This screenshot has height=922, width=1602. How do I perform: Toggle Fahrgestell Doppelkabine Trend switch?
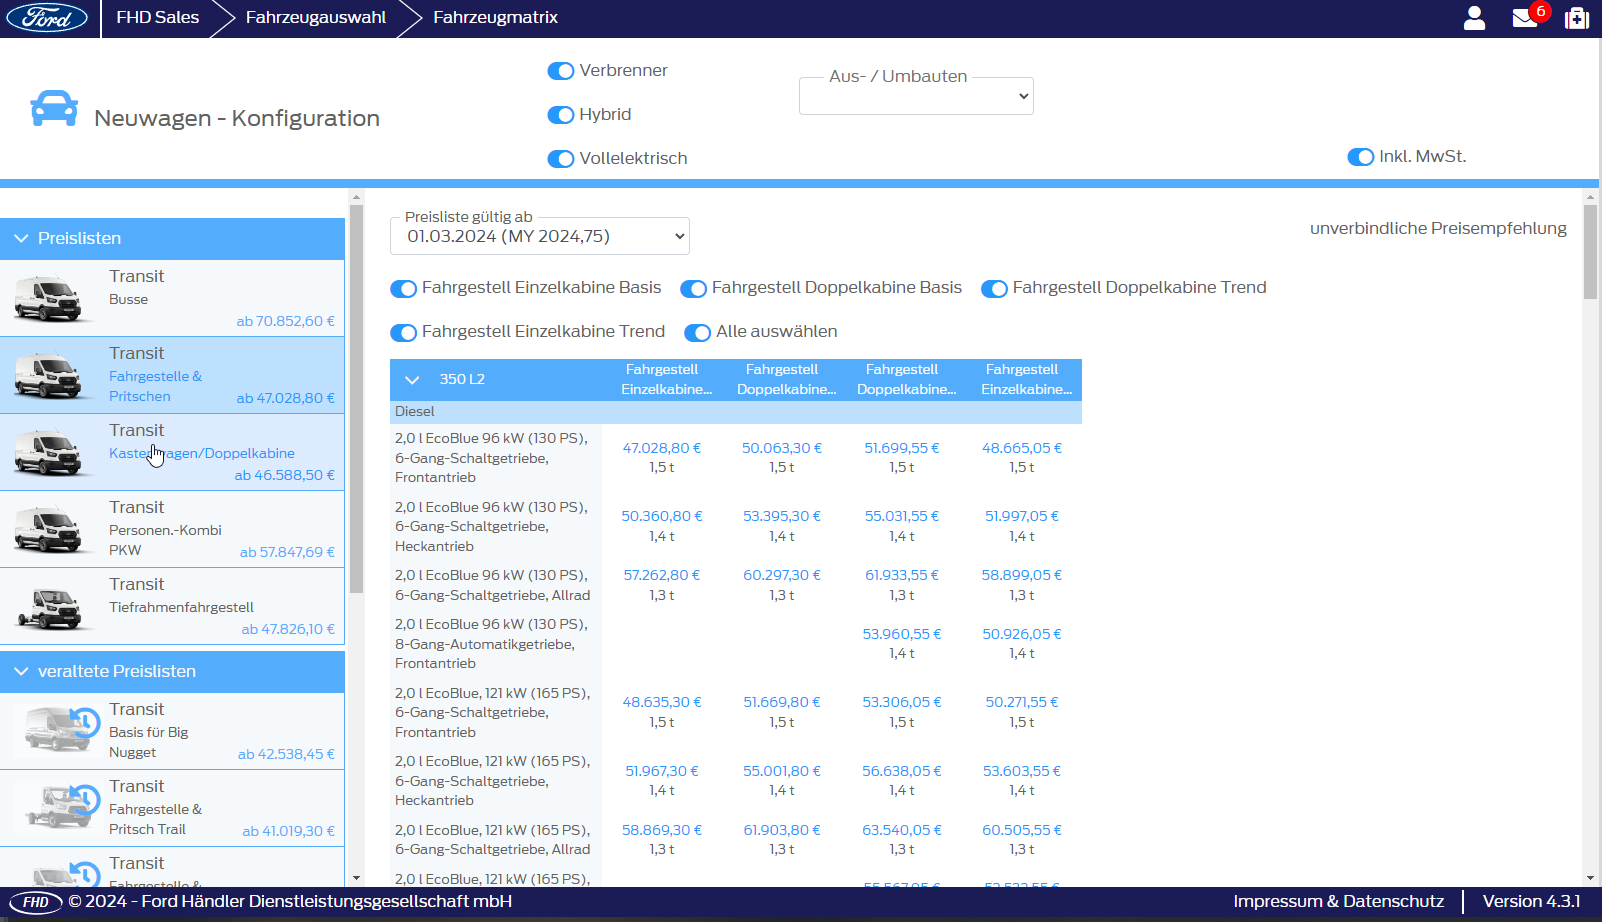[994, 289]
